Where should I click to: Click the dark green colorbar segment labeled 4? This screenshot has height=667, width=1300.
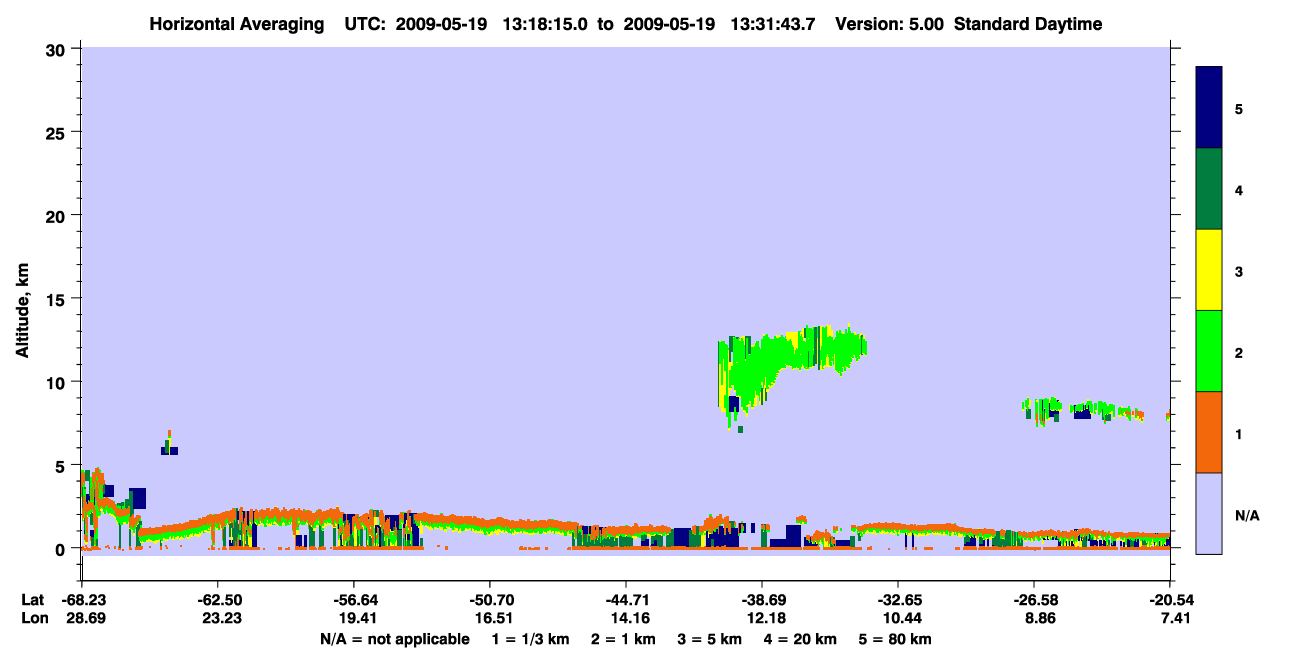pyautogui.click(x=1209, y=189)
